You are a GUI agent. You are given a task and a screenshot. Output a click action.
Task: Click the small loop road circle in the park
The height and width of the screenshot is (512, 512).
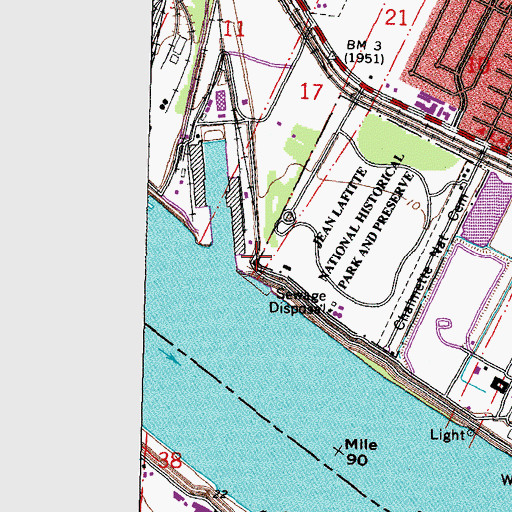pos(288,217)
